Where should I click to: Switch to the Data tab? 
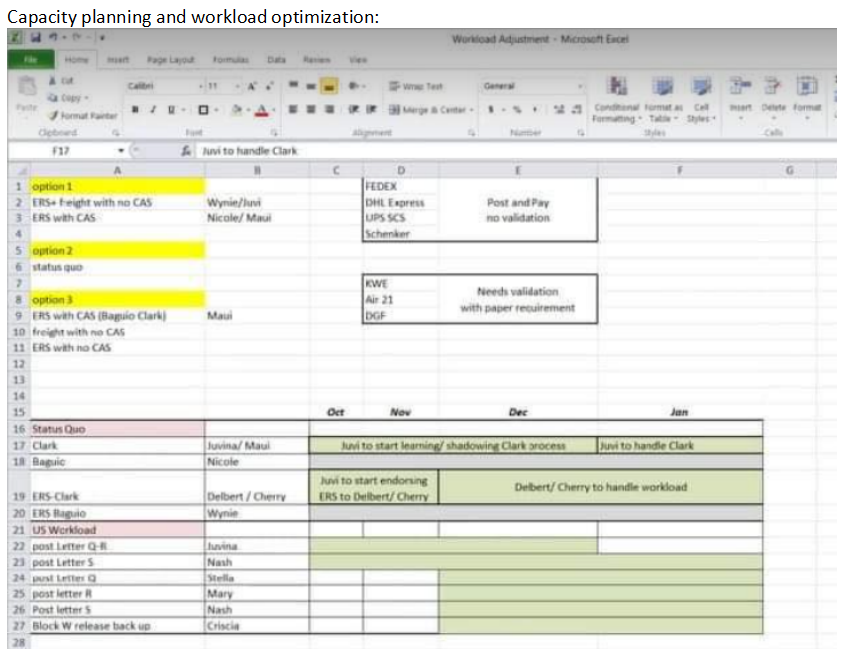[x=277, y=60]
